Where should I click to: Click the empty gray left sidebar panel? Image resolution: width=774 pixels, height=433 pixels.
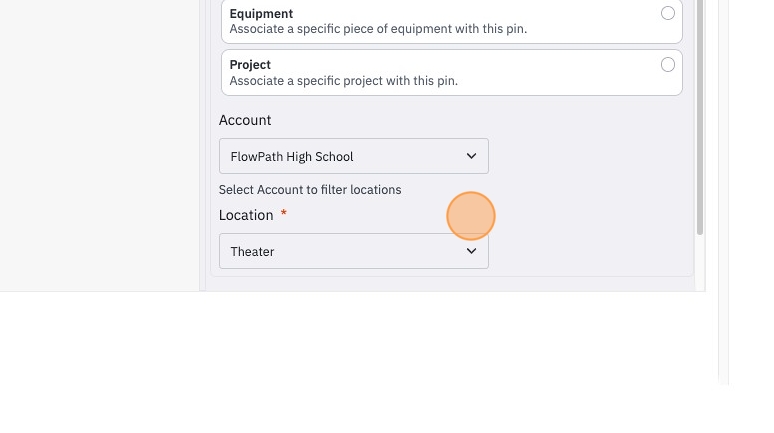pos(99,145)
